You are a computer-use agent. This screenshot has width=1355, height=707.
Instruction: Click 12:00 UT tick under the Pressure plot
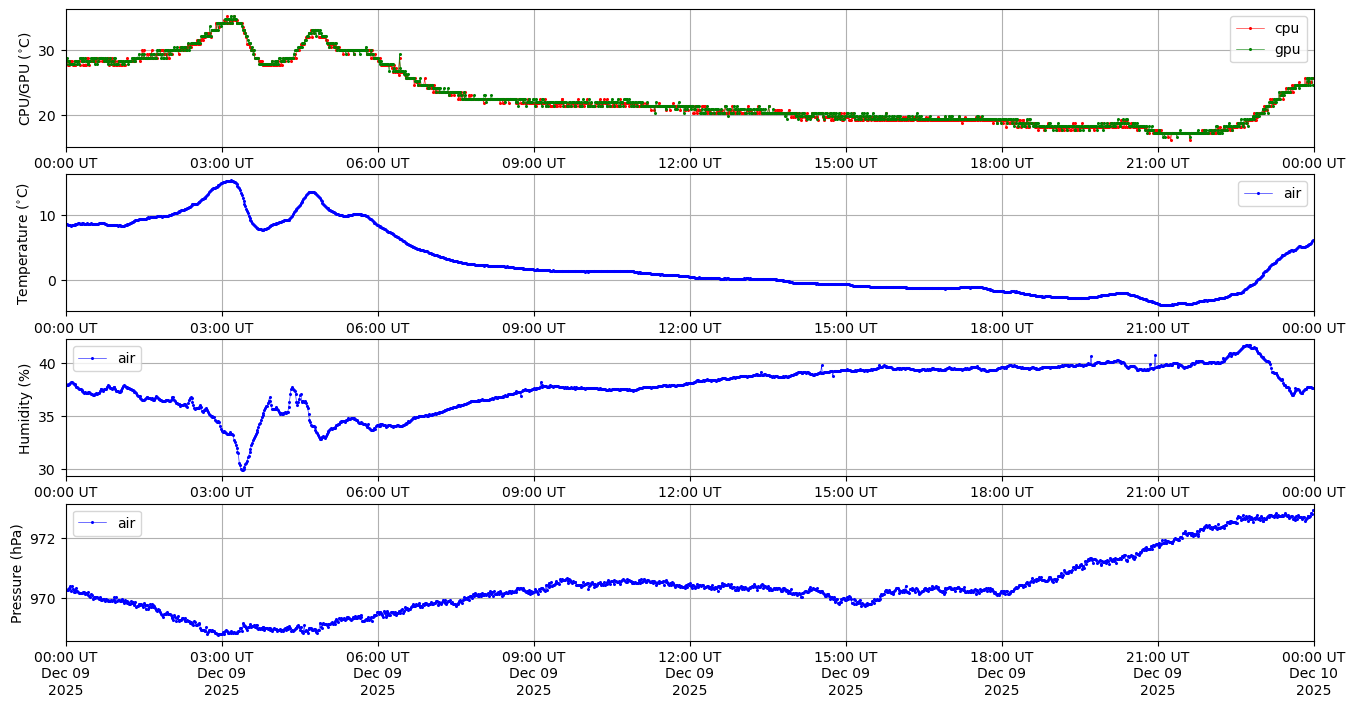click(x=689, y=657)
